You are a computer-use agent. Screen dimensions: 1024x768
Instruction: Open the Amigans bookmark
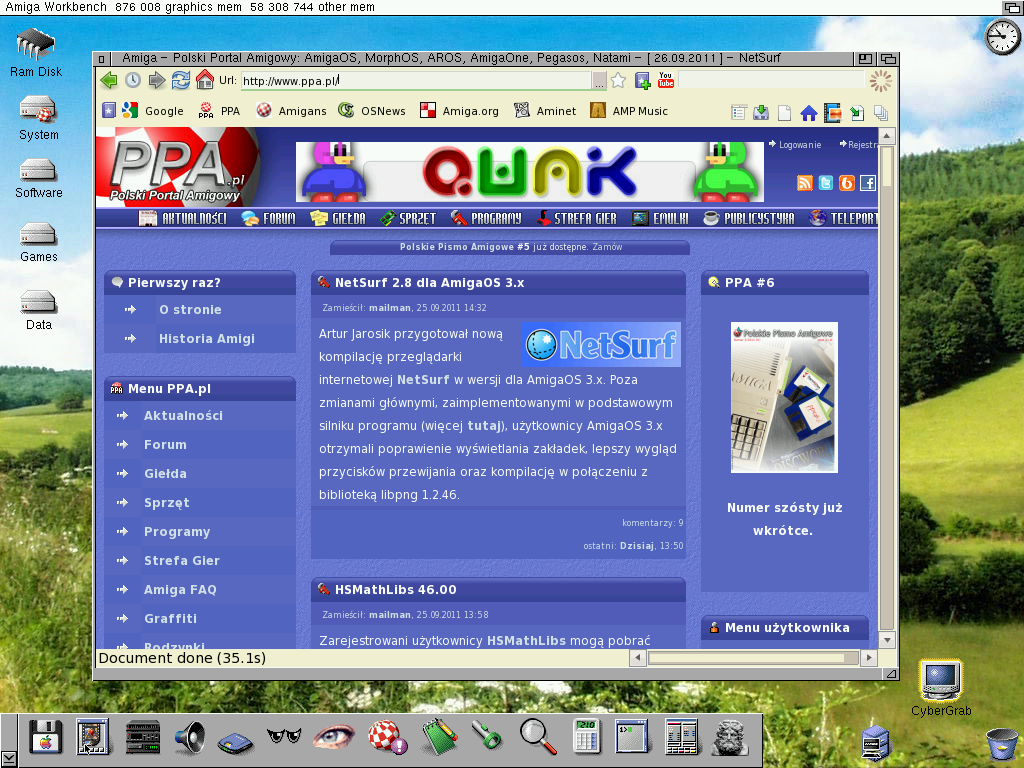coord(291,111)
